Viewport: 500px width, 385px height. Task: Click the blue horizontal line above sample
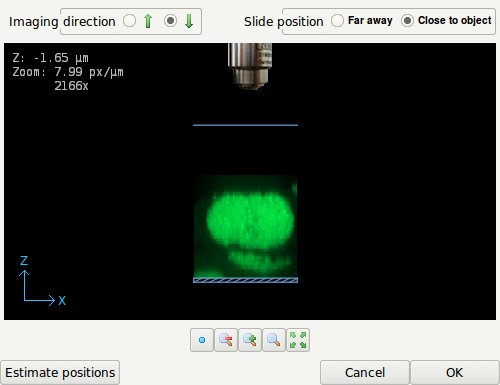[x=245, y=125]
